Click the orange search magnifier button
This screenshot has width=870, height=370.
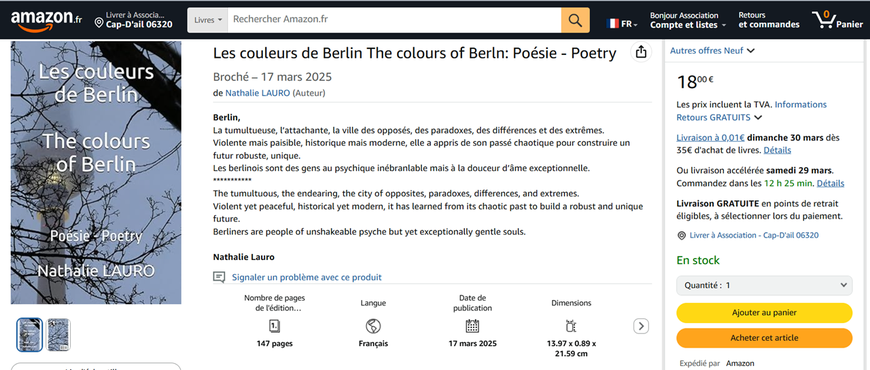click(x=575, y=21)
